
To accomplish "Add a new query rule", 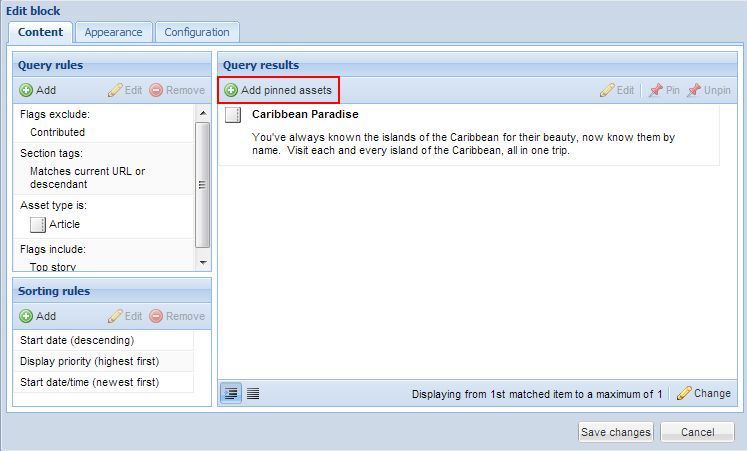I will point(38,90).
